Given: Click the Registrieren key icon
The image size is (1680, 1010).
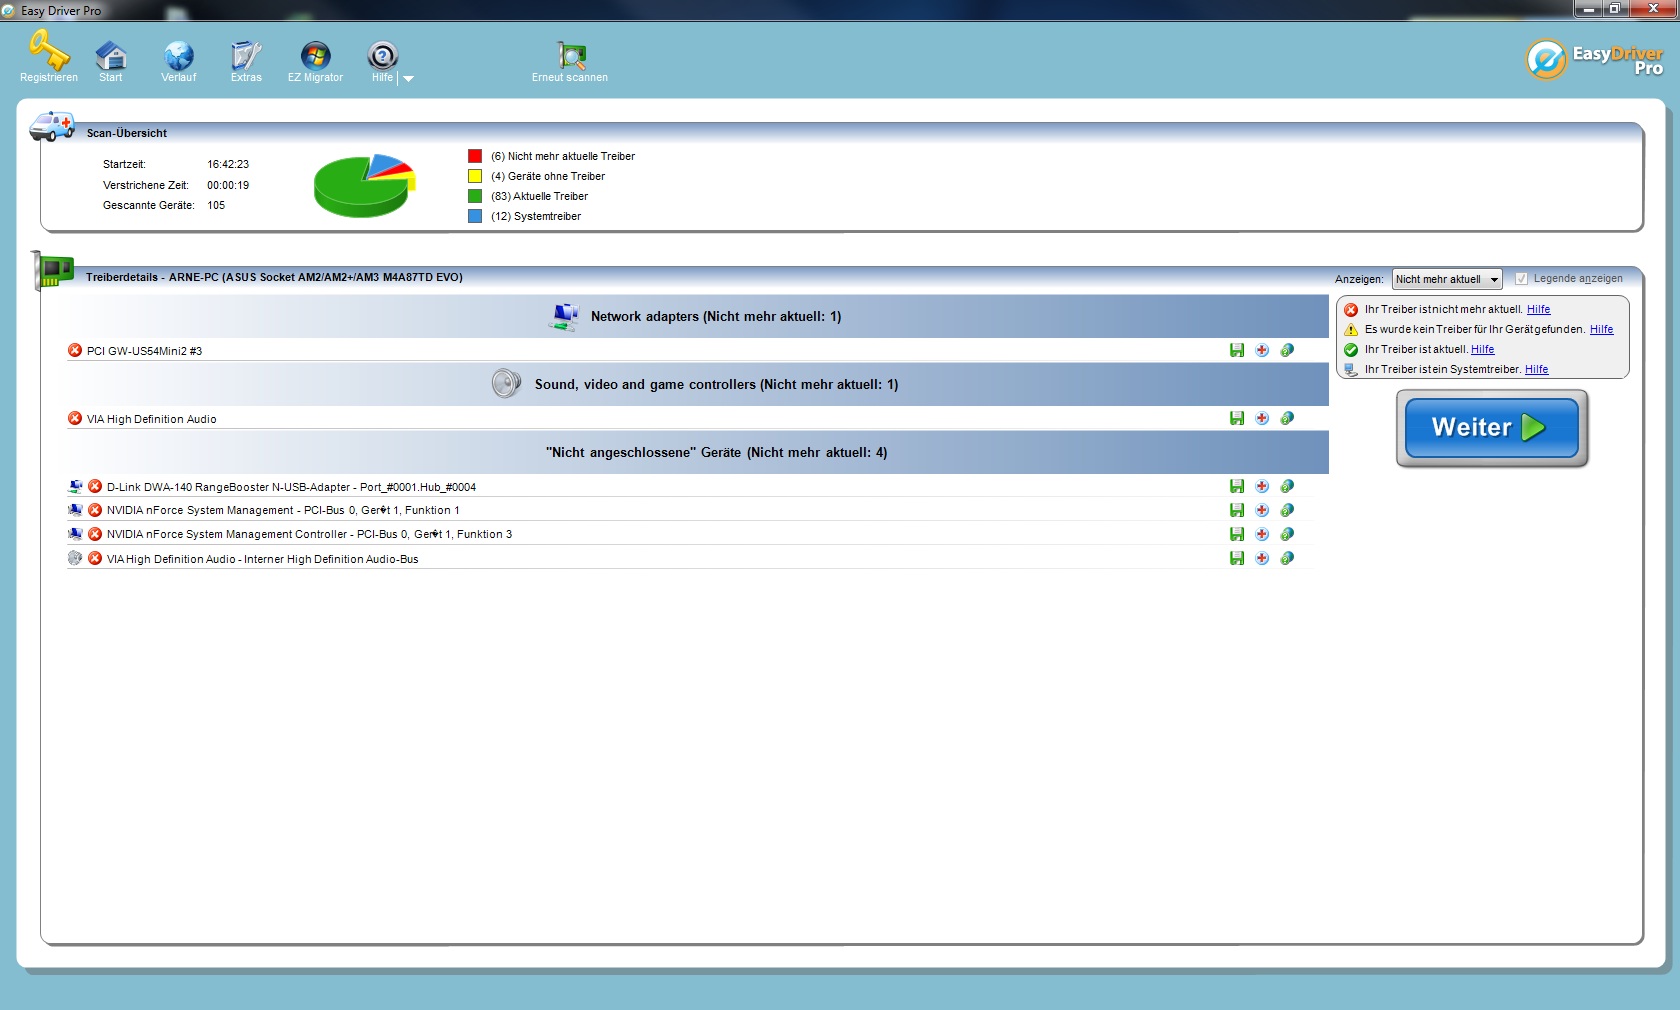Looking at the screenshot, I should [x=48, y=52].
